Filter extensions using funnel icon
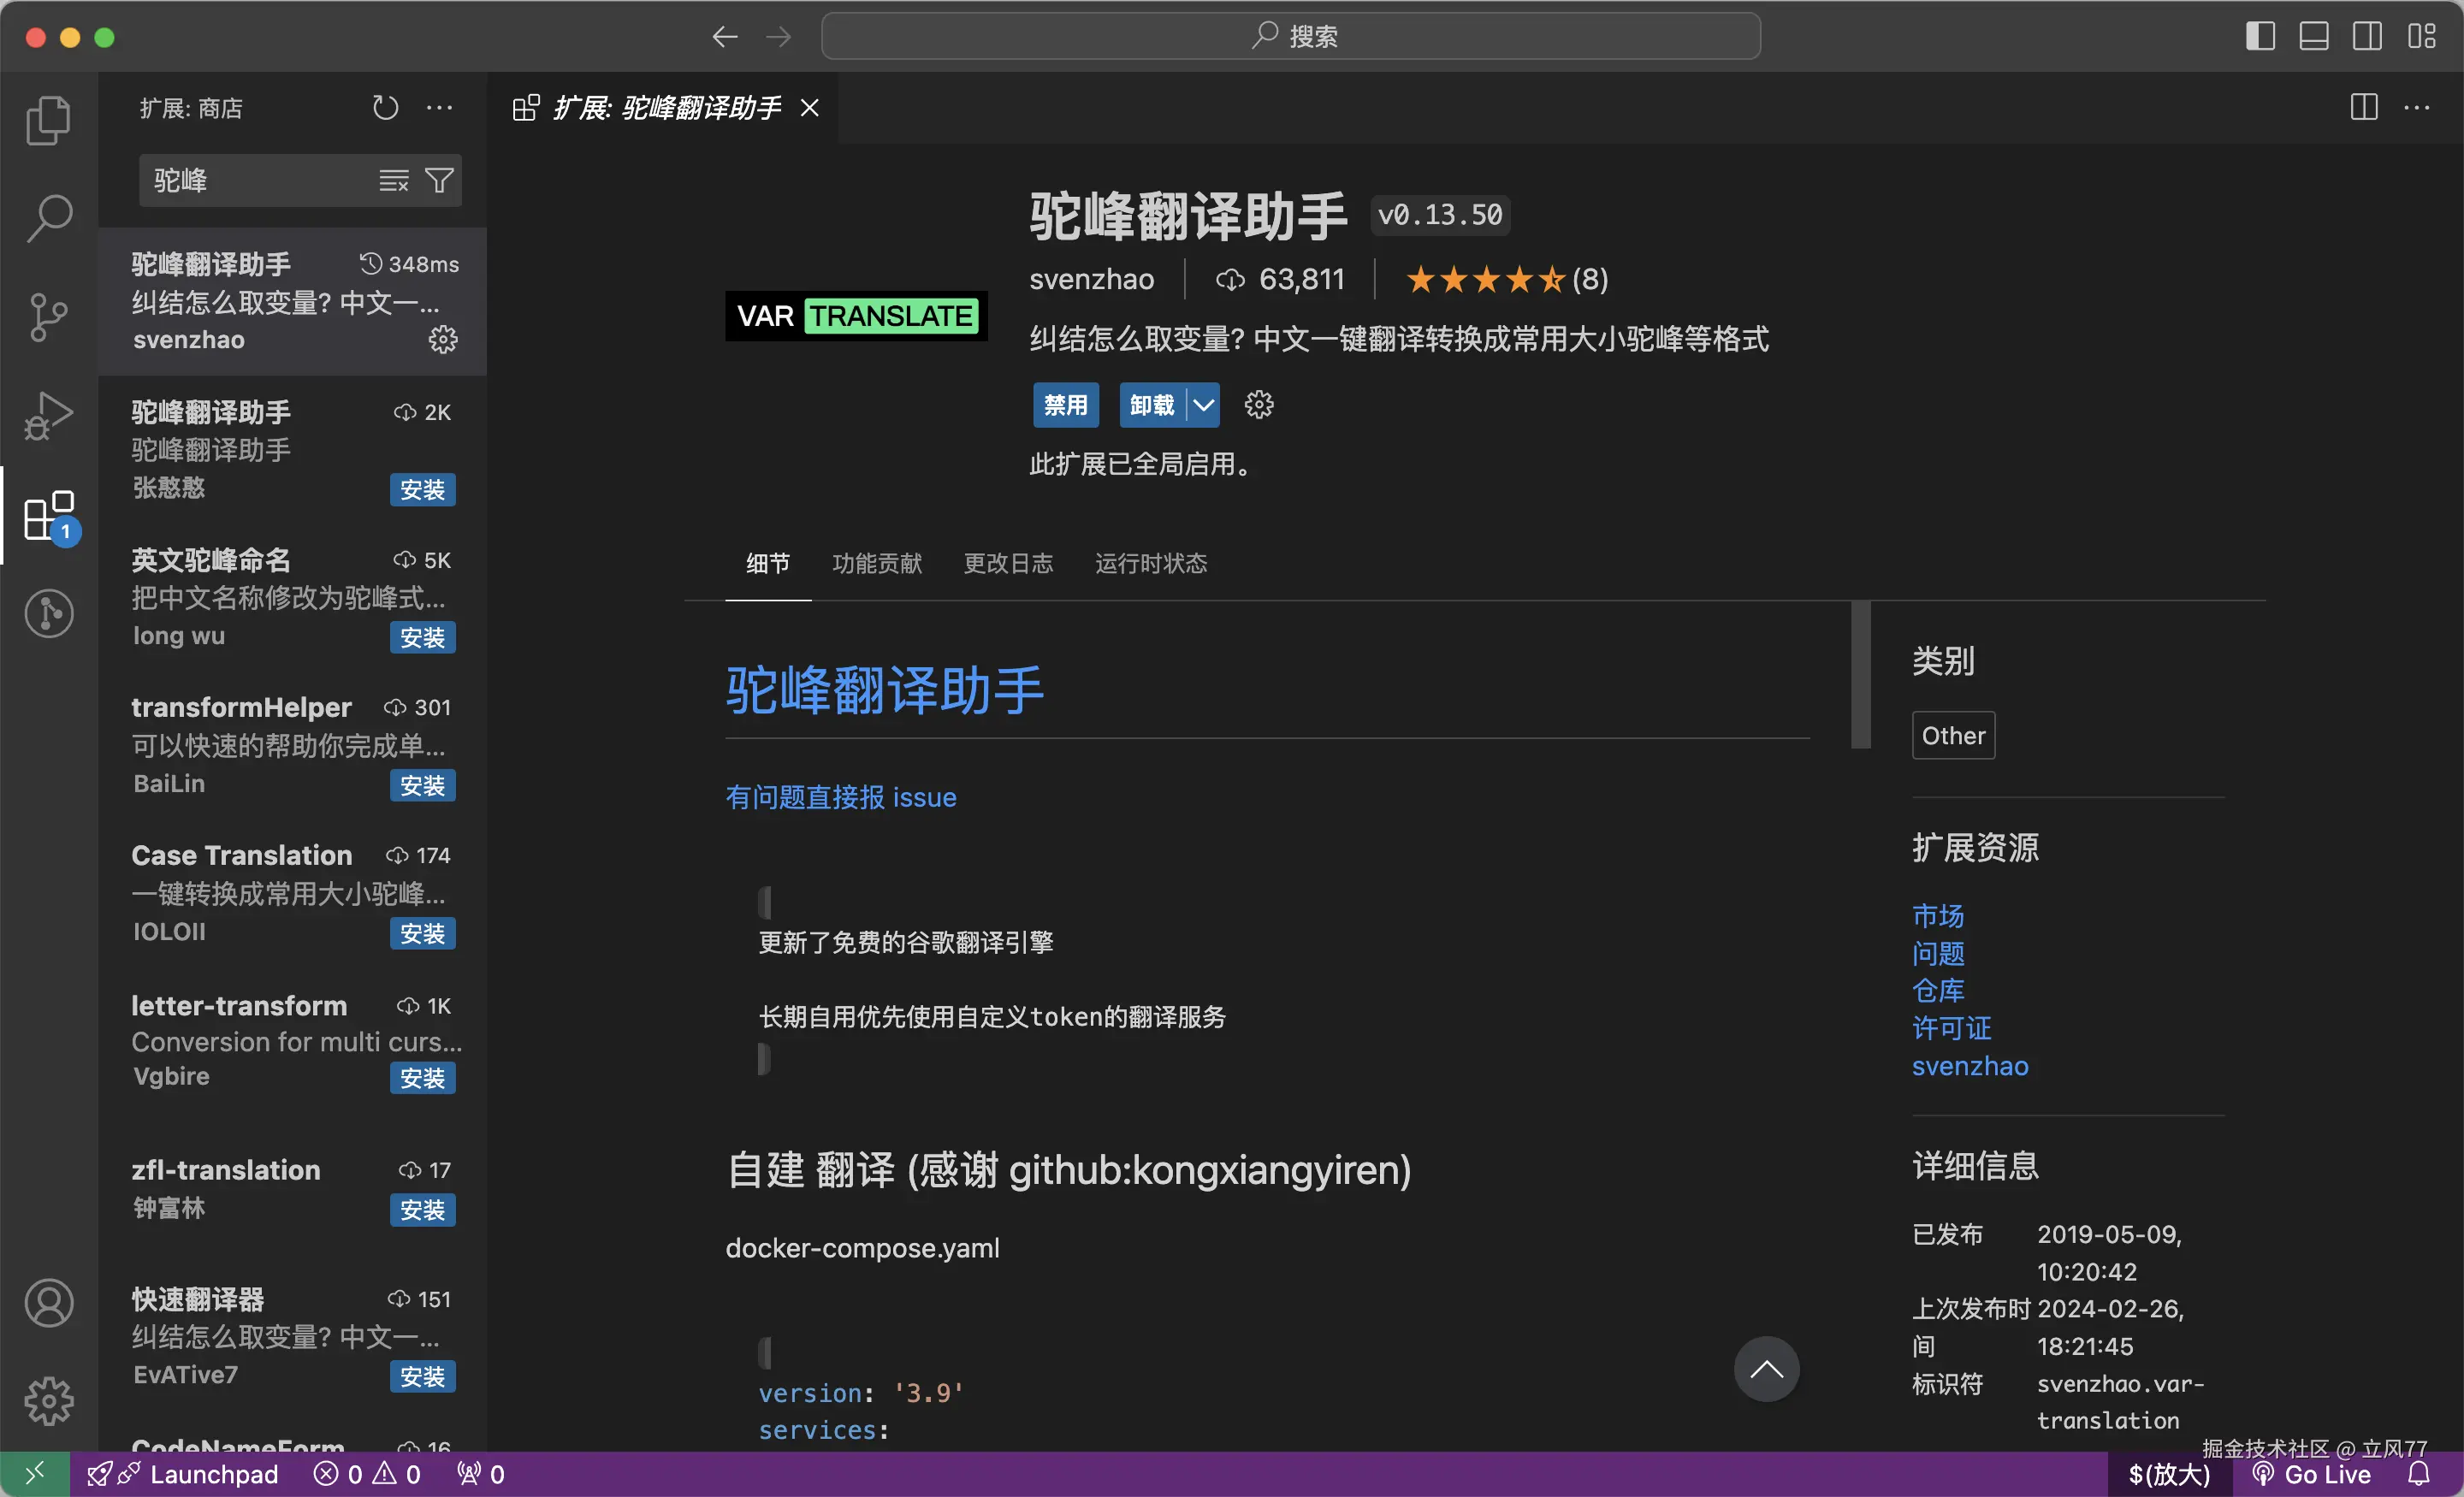Screen dimensions: 2464x1497 pos(440,180)
